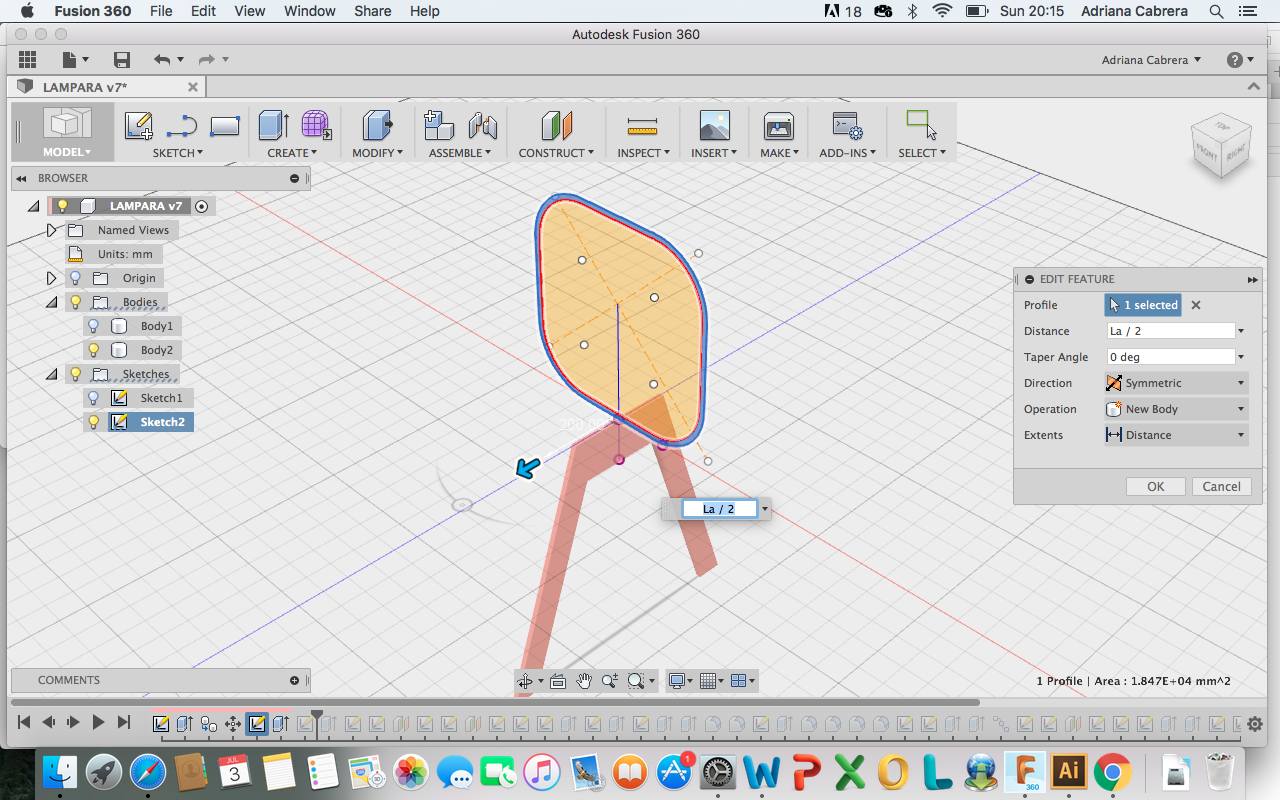Activate LAMPARA v7 component radio button
This screenshot has height=800, width=1280.
point(202,206)
